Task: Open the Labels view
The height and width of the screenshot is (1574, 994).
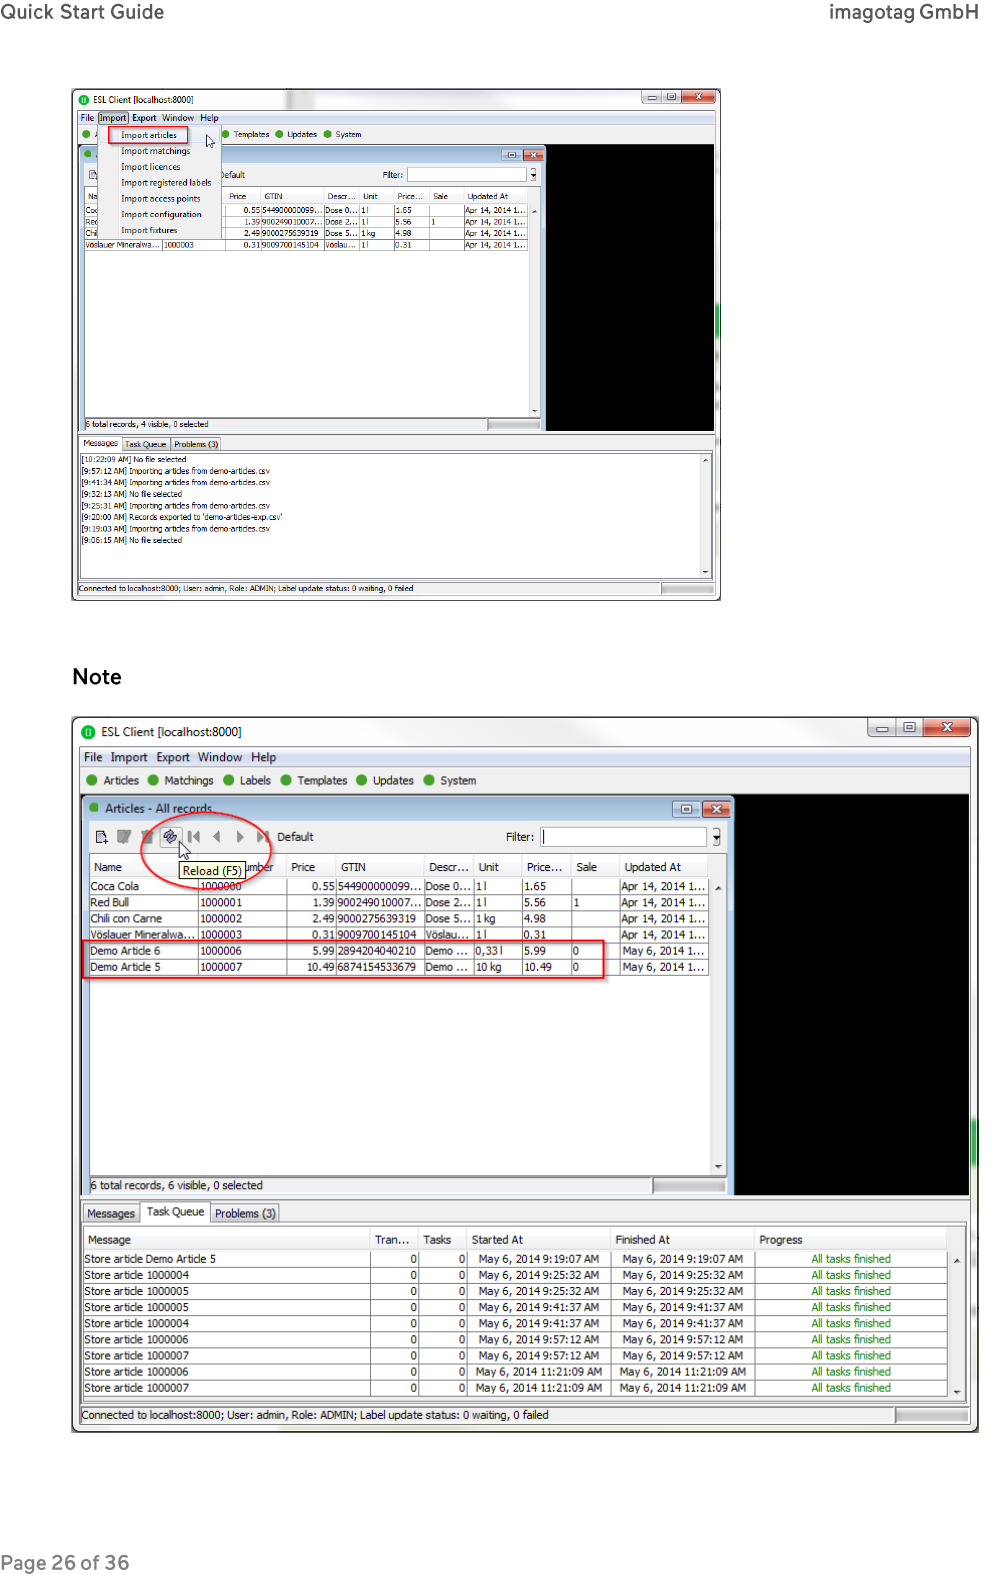Action: (x=247, y=780)
